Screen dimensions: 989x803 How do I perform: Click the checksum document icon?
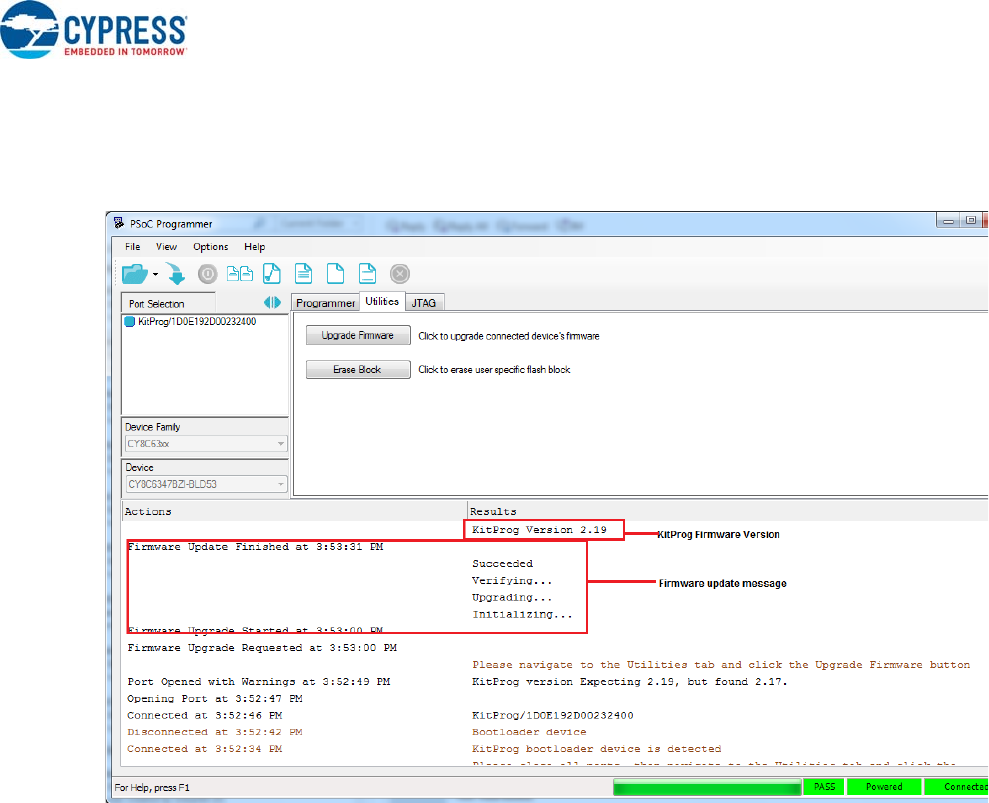point(272,273)
